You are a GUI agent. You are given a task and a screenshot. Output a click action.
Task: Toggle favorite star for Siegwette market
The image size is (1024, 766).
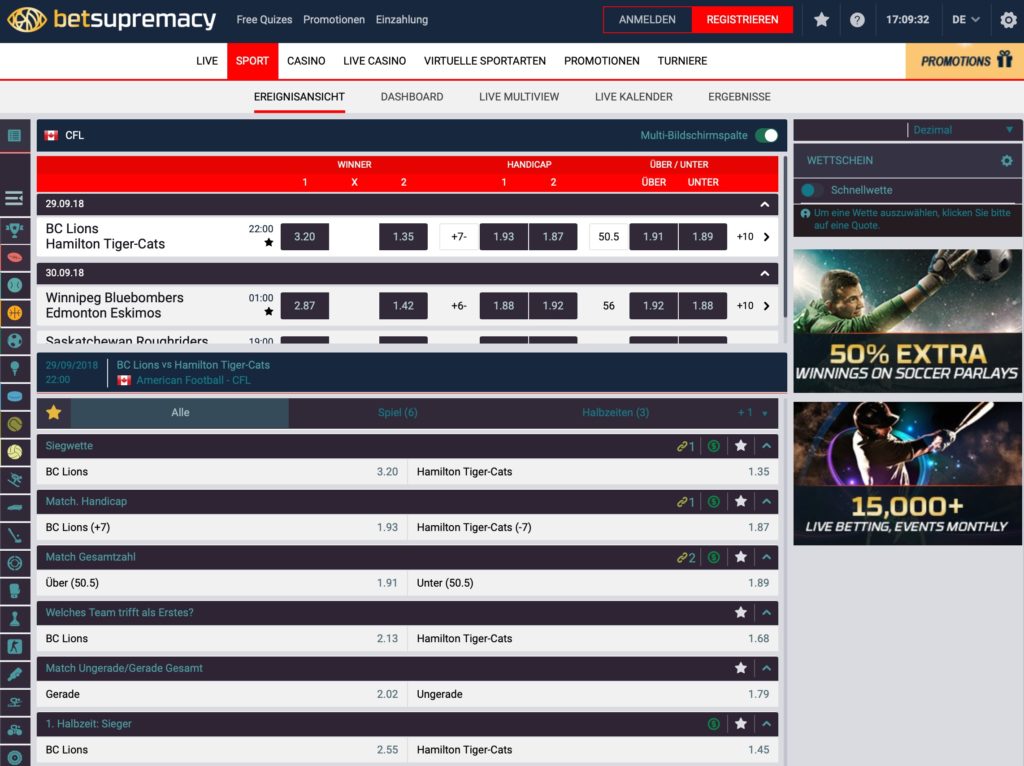(x=741, y=446)
